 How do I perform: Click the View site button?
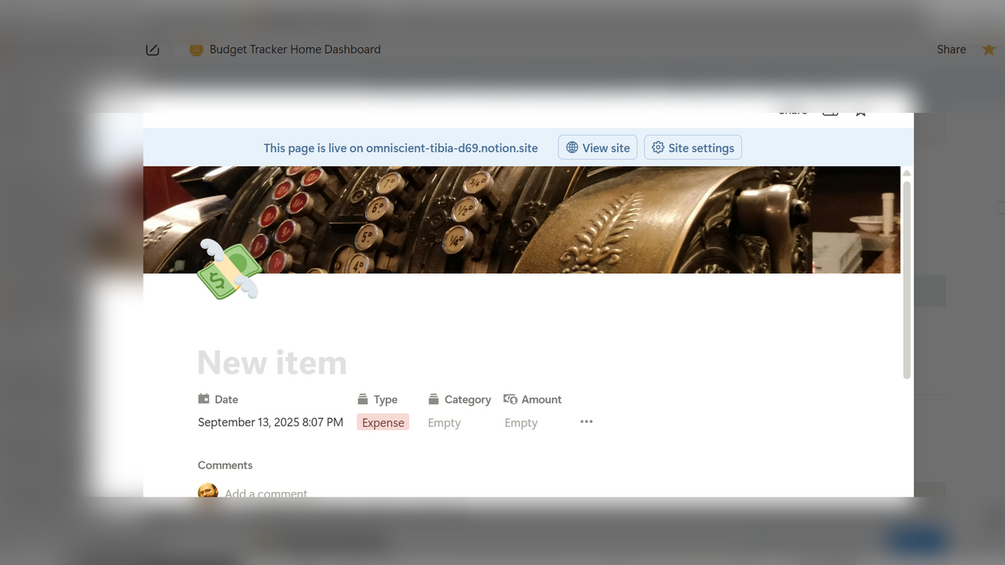tap(597, 148)
